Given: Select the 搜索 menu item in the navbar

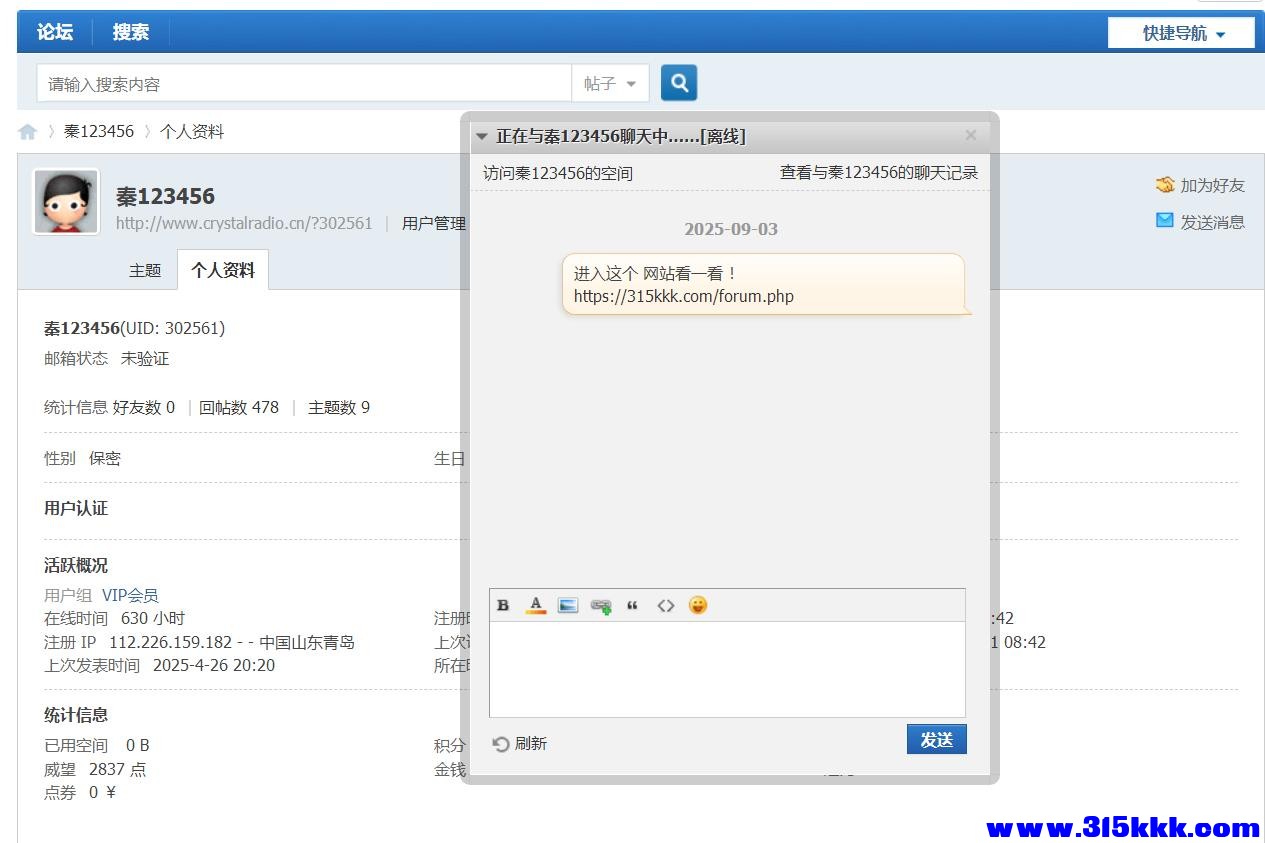Looking at the screenshot, I should coord(130,32).
